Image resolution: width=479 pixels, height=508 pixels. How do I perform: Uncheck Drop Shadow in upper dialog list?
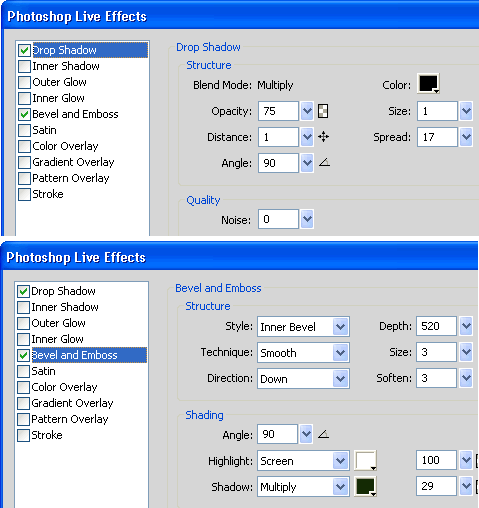24,50
